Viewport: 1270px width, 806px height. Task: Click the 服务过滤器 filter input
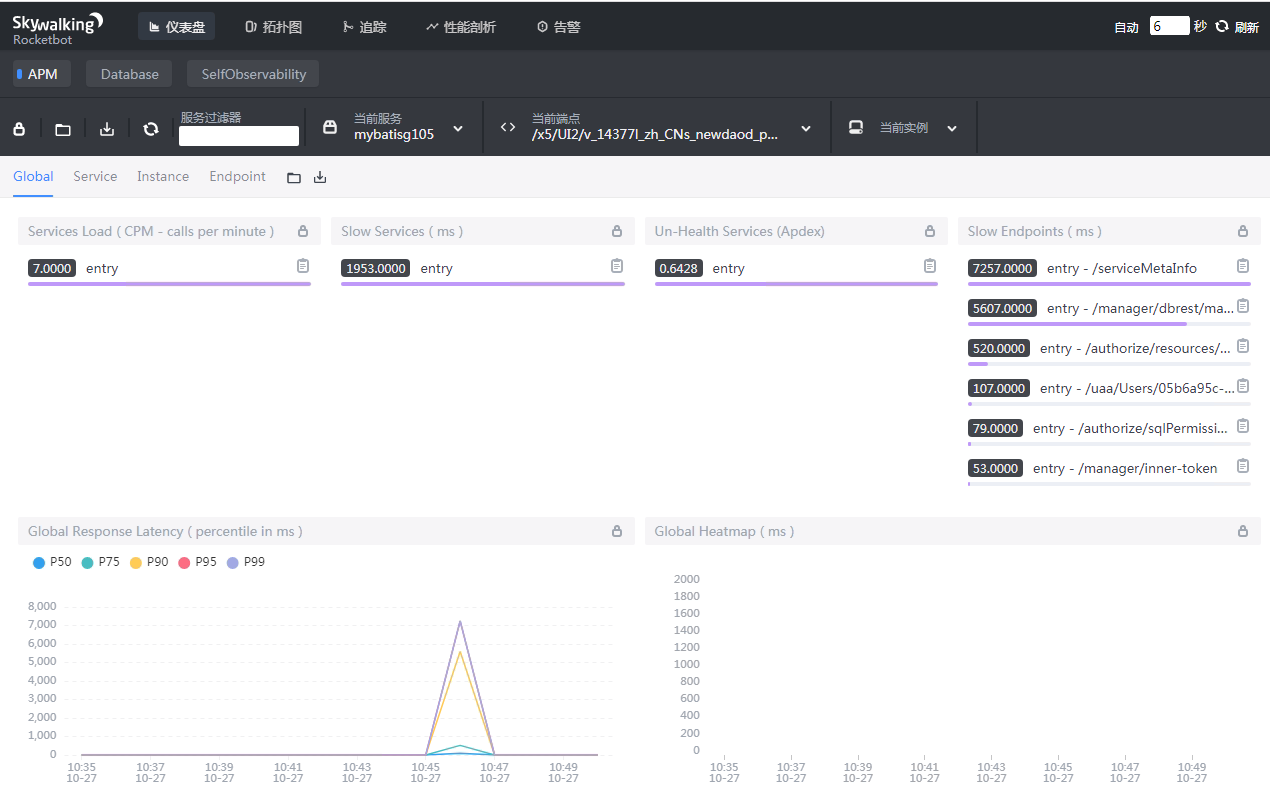[x=239, y=136]
